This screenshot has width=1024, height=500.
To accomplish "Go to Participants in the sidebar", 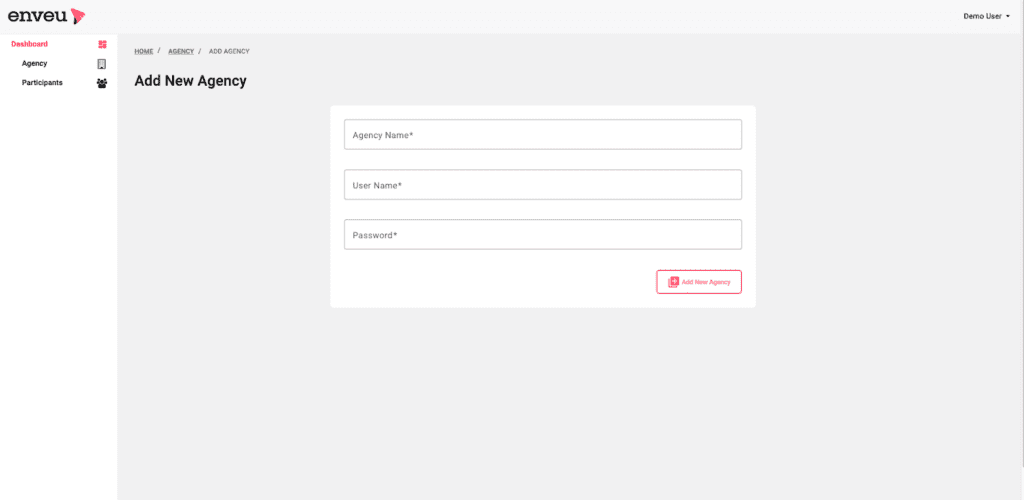I will pyautogui.click(x=42, y=83).
